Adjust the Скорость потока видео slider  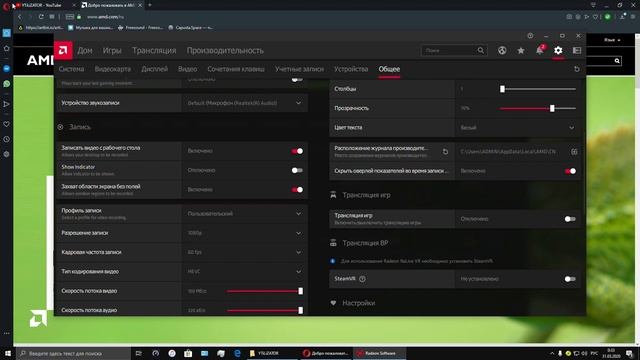coord(264,291)
